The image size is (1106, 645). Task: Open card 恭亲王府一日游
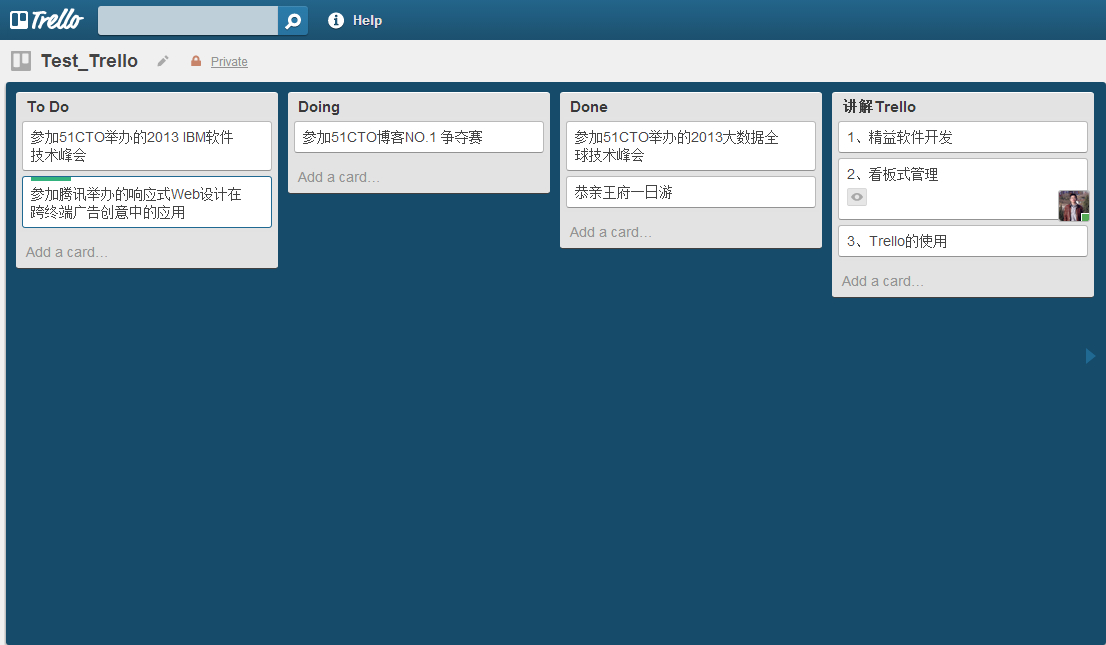coord(691,192)
